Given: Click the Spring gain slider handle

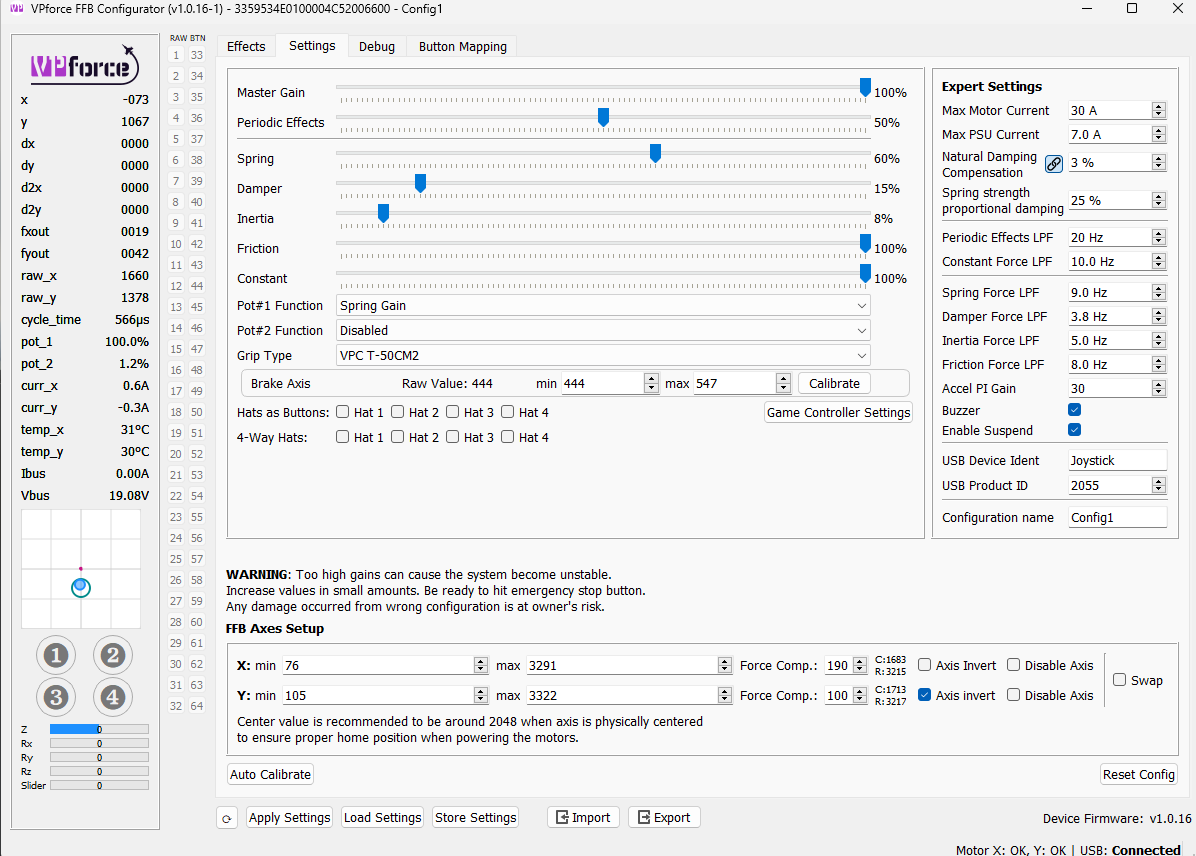Looking at the screenshot, I should click(x=656, y=154).
